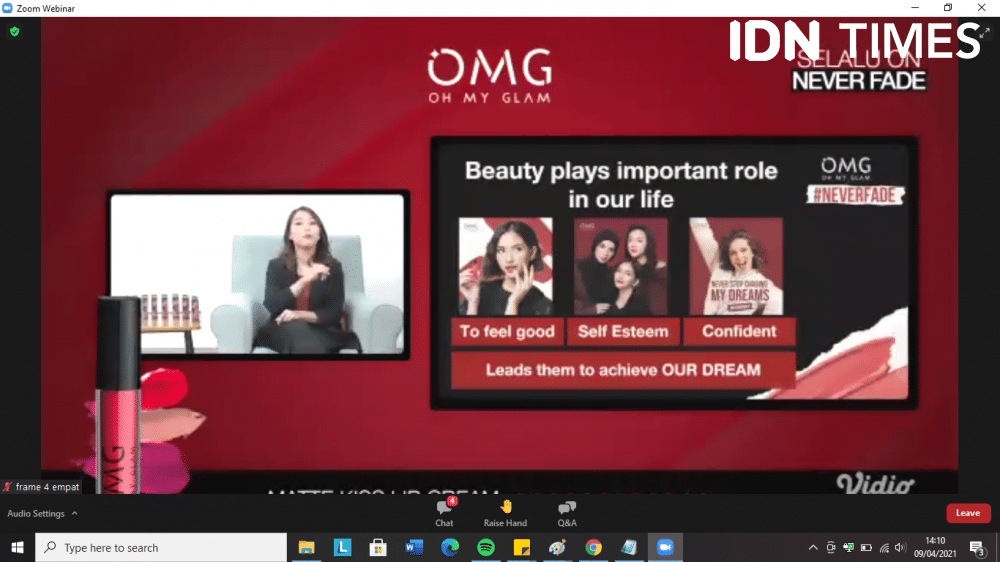Launch Microsoft Word from the taskbar

[414, 548]
